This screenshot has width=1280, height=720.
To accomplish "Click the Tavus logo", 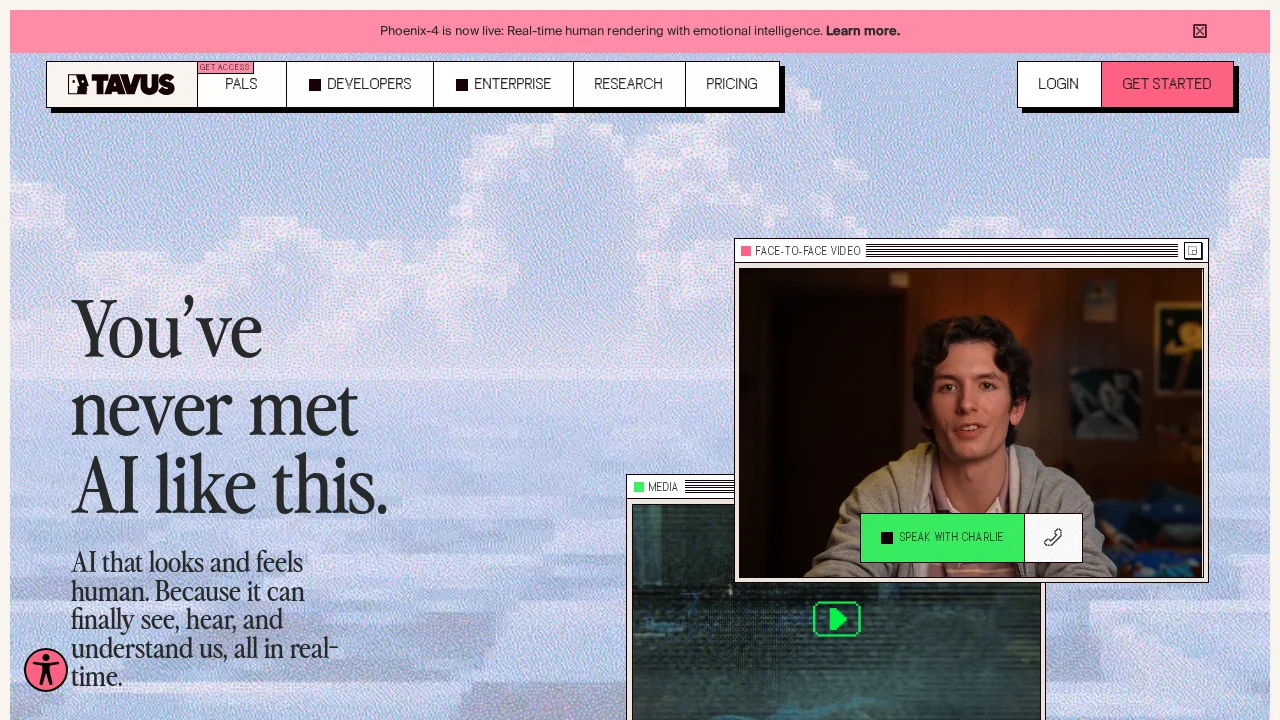I will point(121,84).
